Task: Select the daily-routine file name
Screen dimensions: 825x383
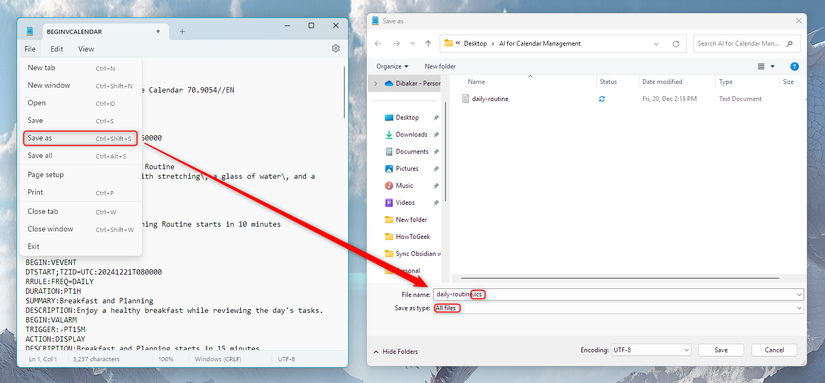Action: coord(490,99)
